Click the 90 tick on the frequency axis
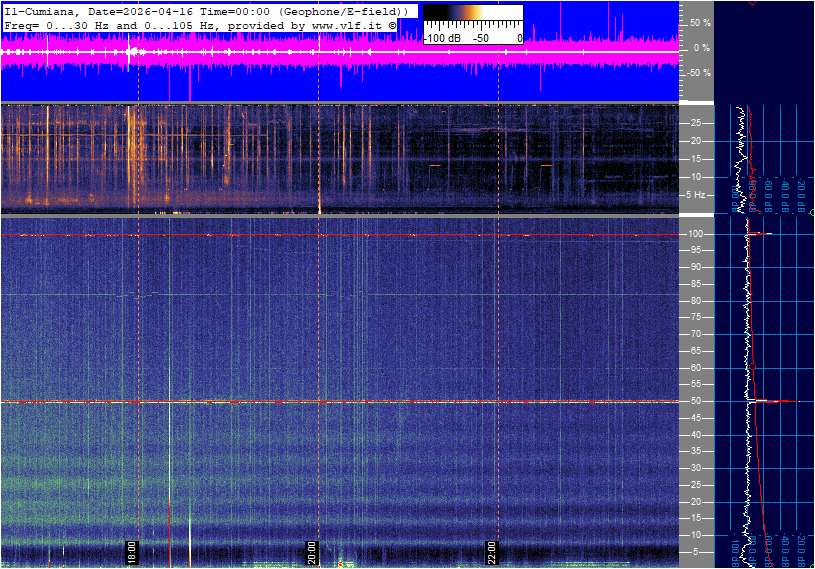815x569 pixels. coord(695,267)
